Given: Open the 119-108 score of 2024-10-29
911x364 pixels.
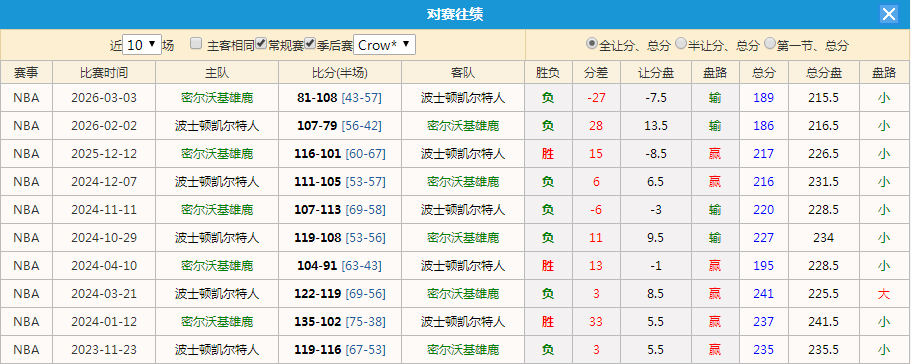Looking at the screenshot, I should point(317,237).
